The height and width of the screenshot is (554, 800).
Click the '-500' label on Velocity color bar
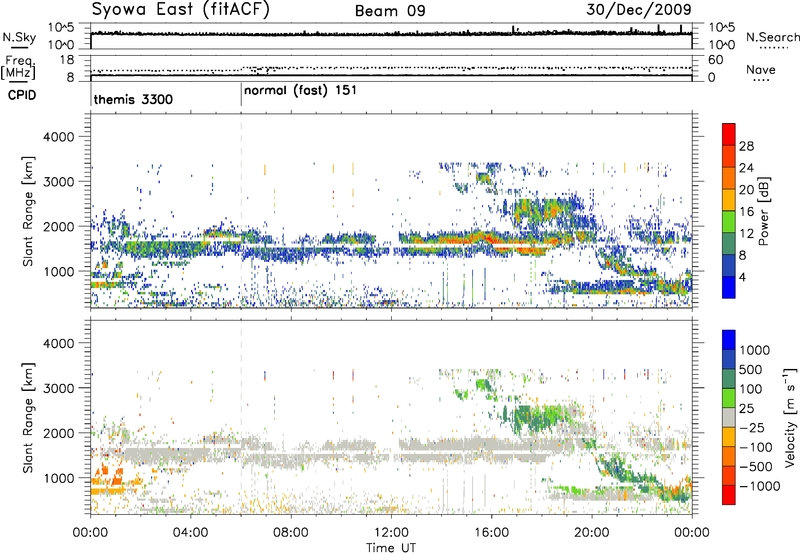click(756, 466)
